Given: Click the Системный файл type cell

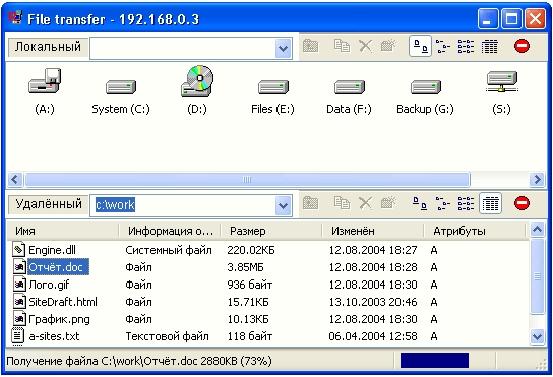Looking at the screenshot, I should pos(168,250).
